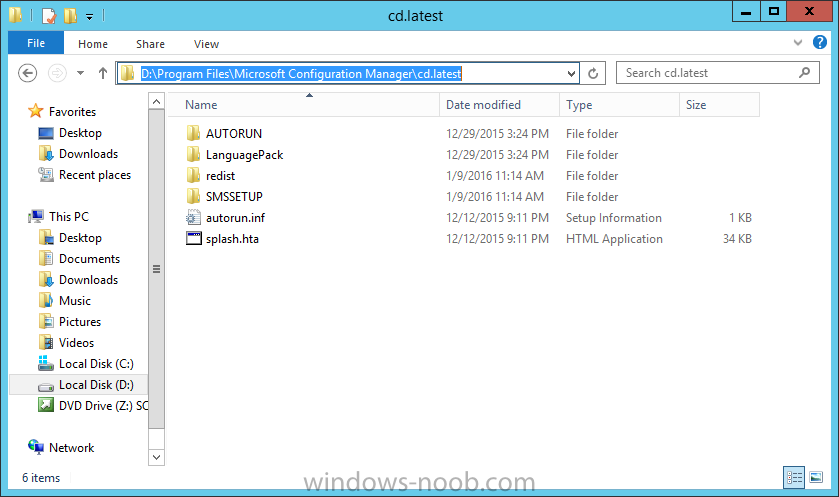This screenshot has width=839, height=497.
Task: Switch to the View ribbon tab
Action: pos(206,44)
